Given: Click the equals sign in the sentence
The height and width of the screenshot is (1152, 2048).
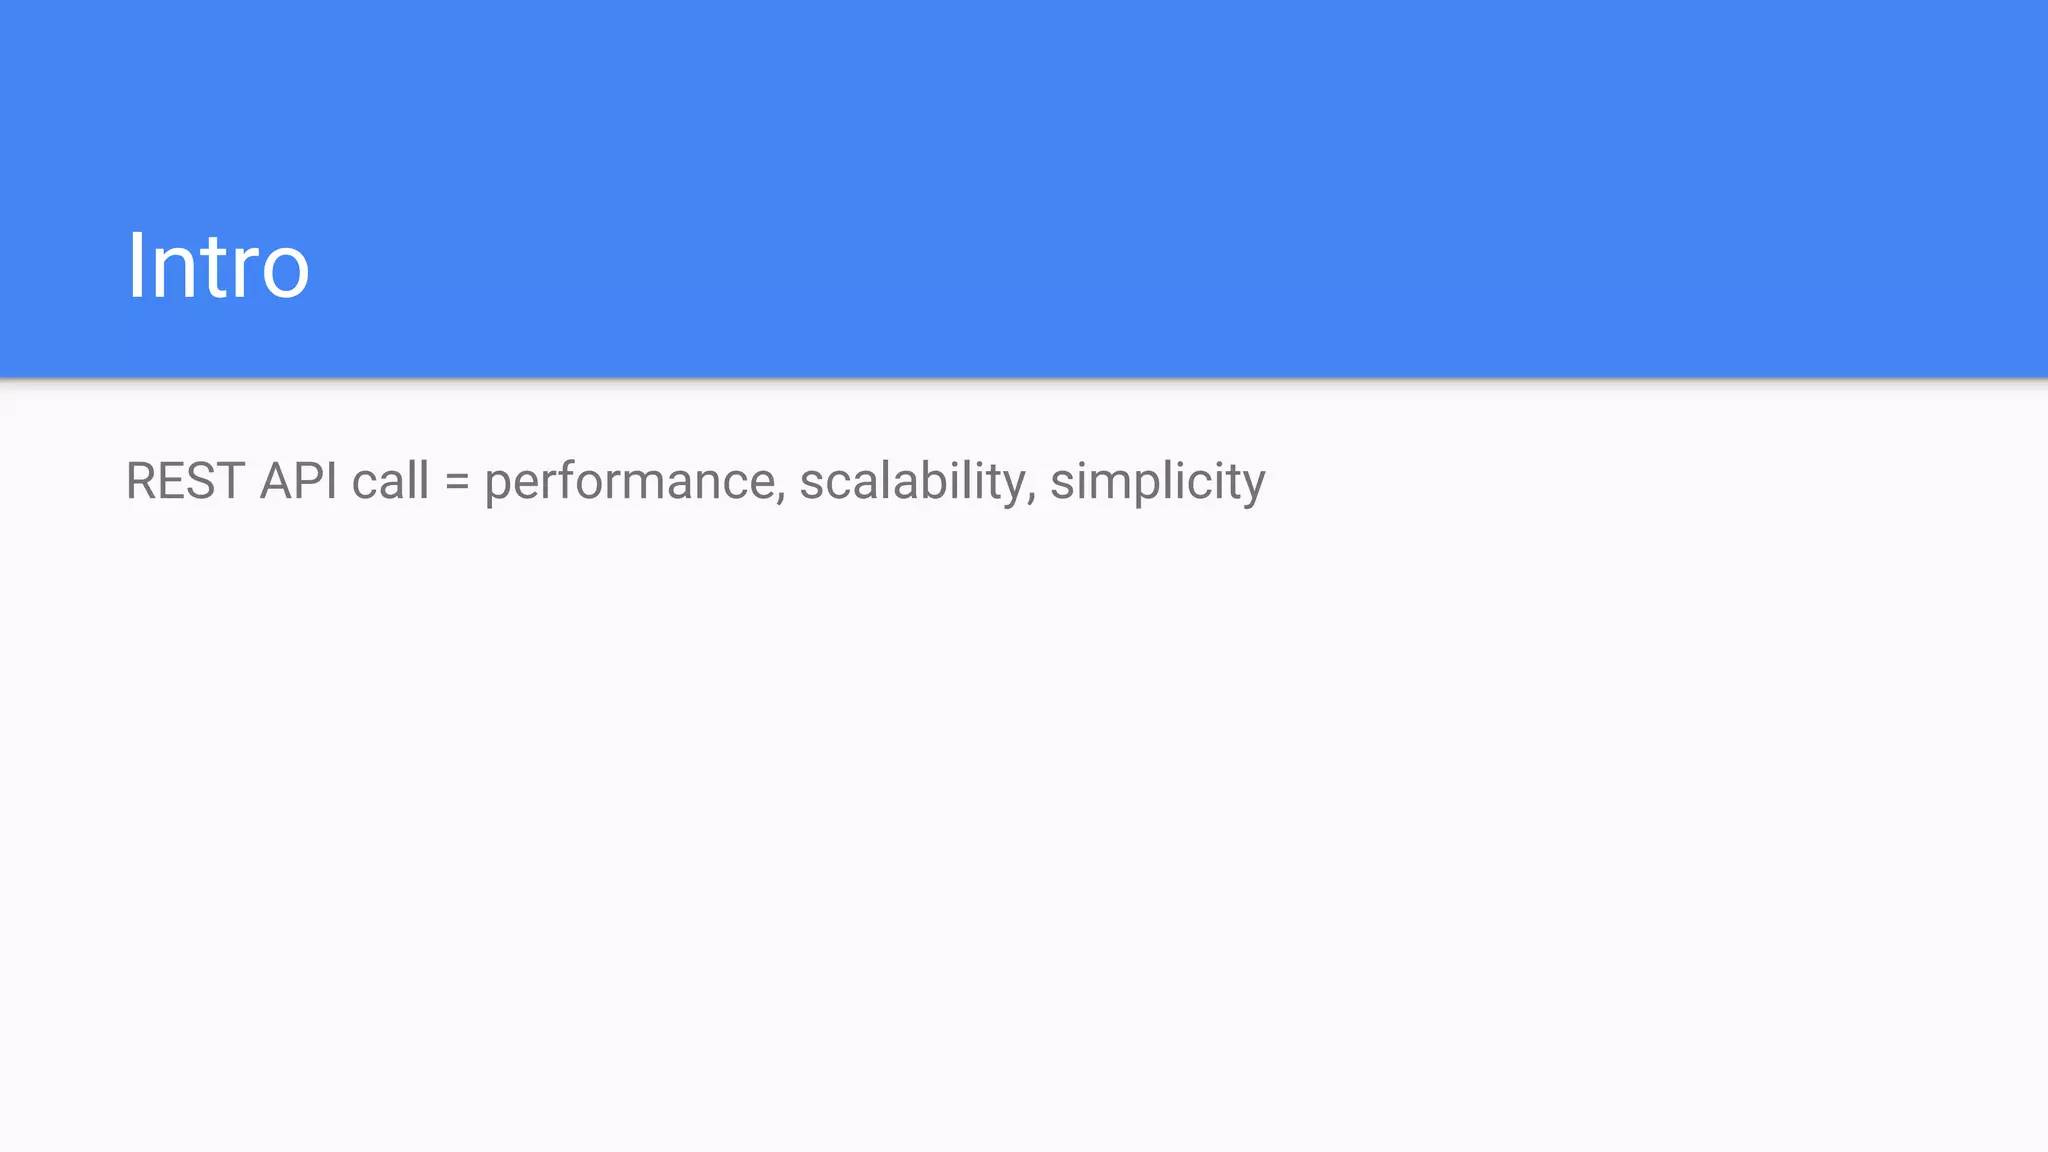Looking at the screenshot, I should click(457, 482).
